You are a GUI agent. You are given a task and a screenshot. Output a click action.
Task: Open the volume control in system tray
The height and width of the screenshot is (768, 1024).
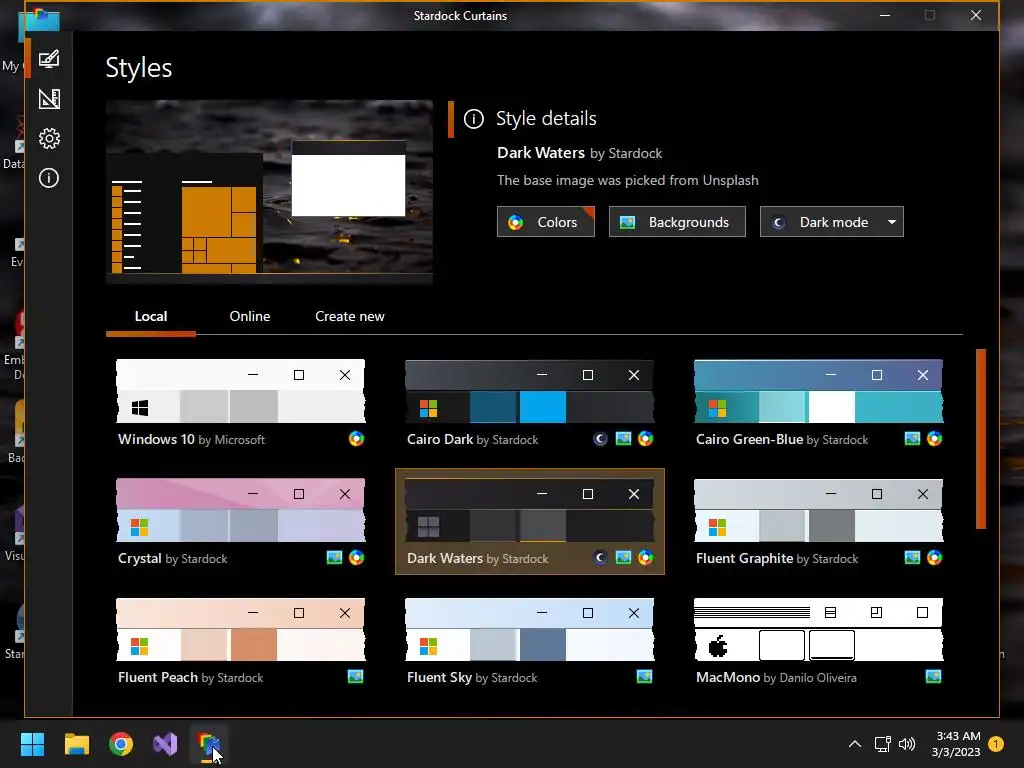coord(907,744)
